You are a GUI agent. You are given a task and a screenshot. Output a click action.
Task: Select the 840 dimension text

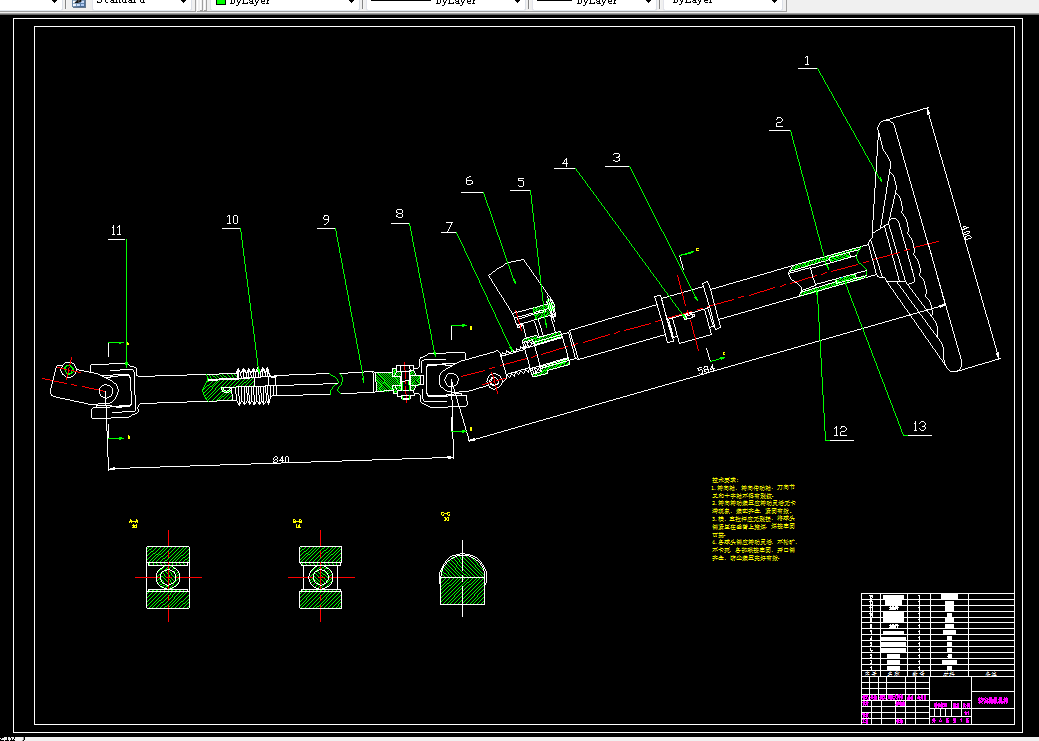281,459
